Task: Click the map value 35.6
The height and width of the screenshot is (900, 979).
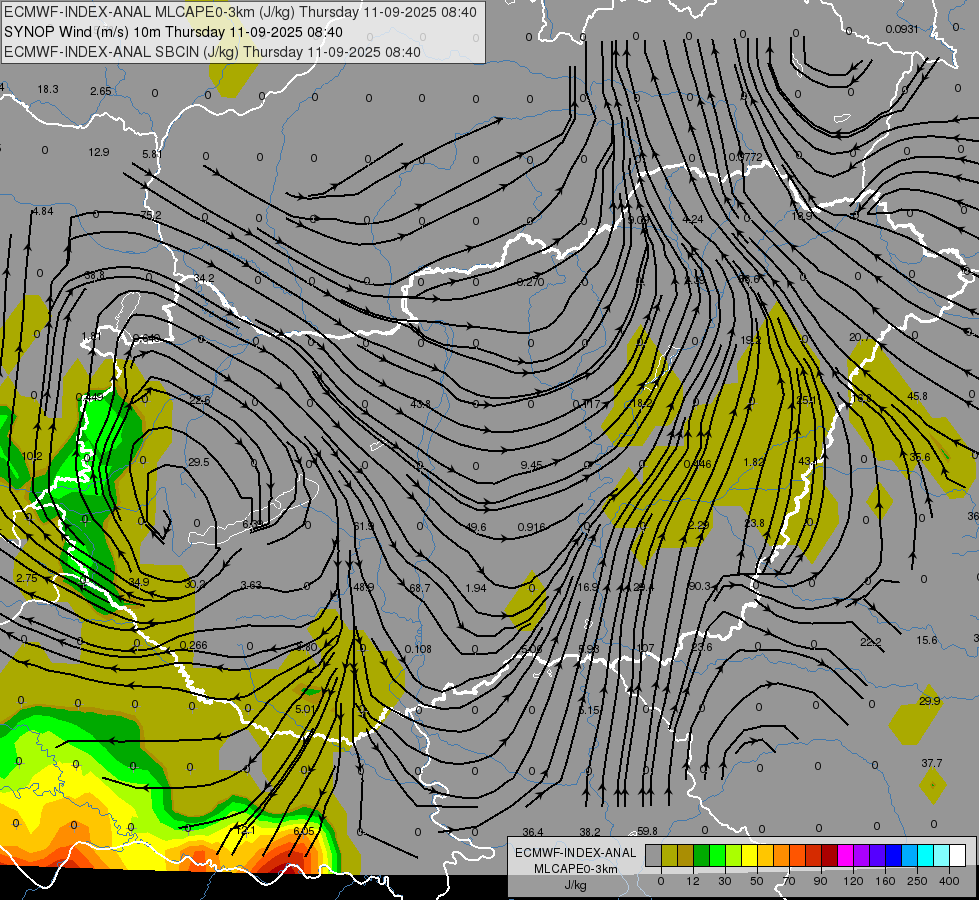Action: (x=920, y=457)
